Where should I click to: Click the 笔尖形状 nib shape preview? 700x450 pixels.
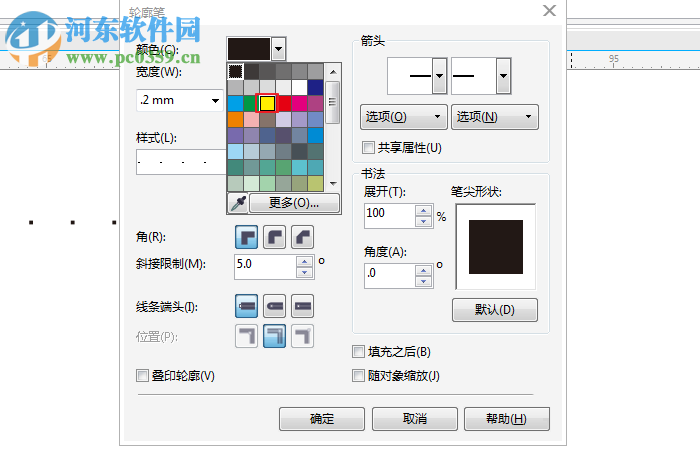[x=496, y=247]
